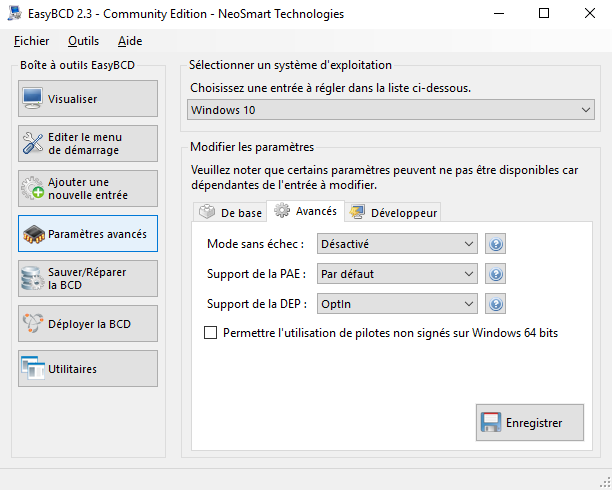612x490 pixels.
Task: Switch to the De base tab
Action: 230,212
